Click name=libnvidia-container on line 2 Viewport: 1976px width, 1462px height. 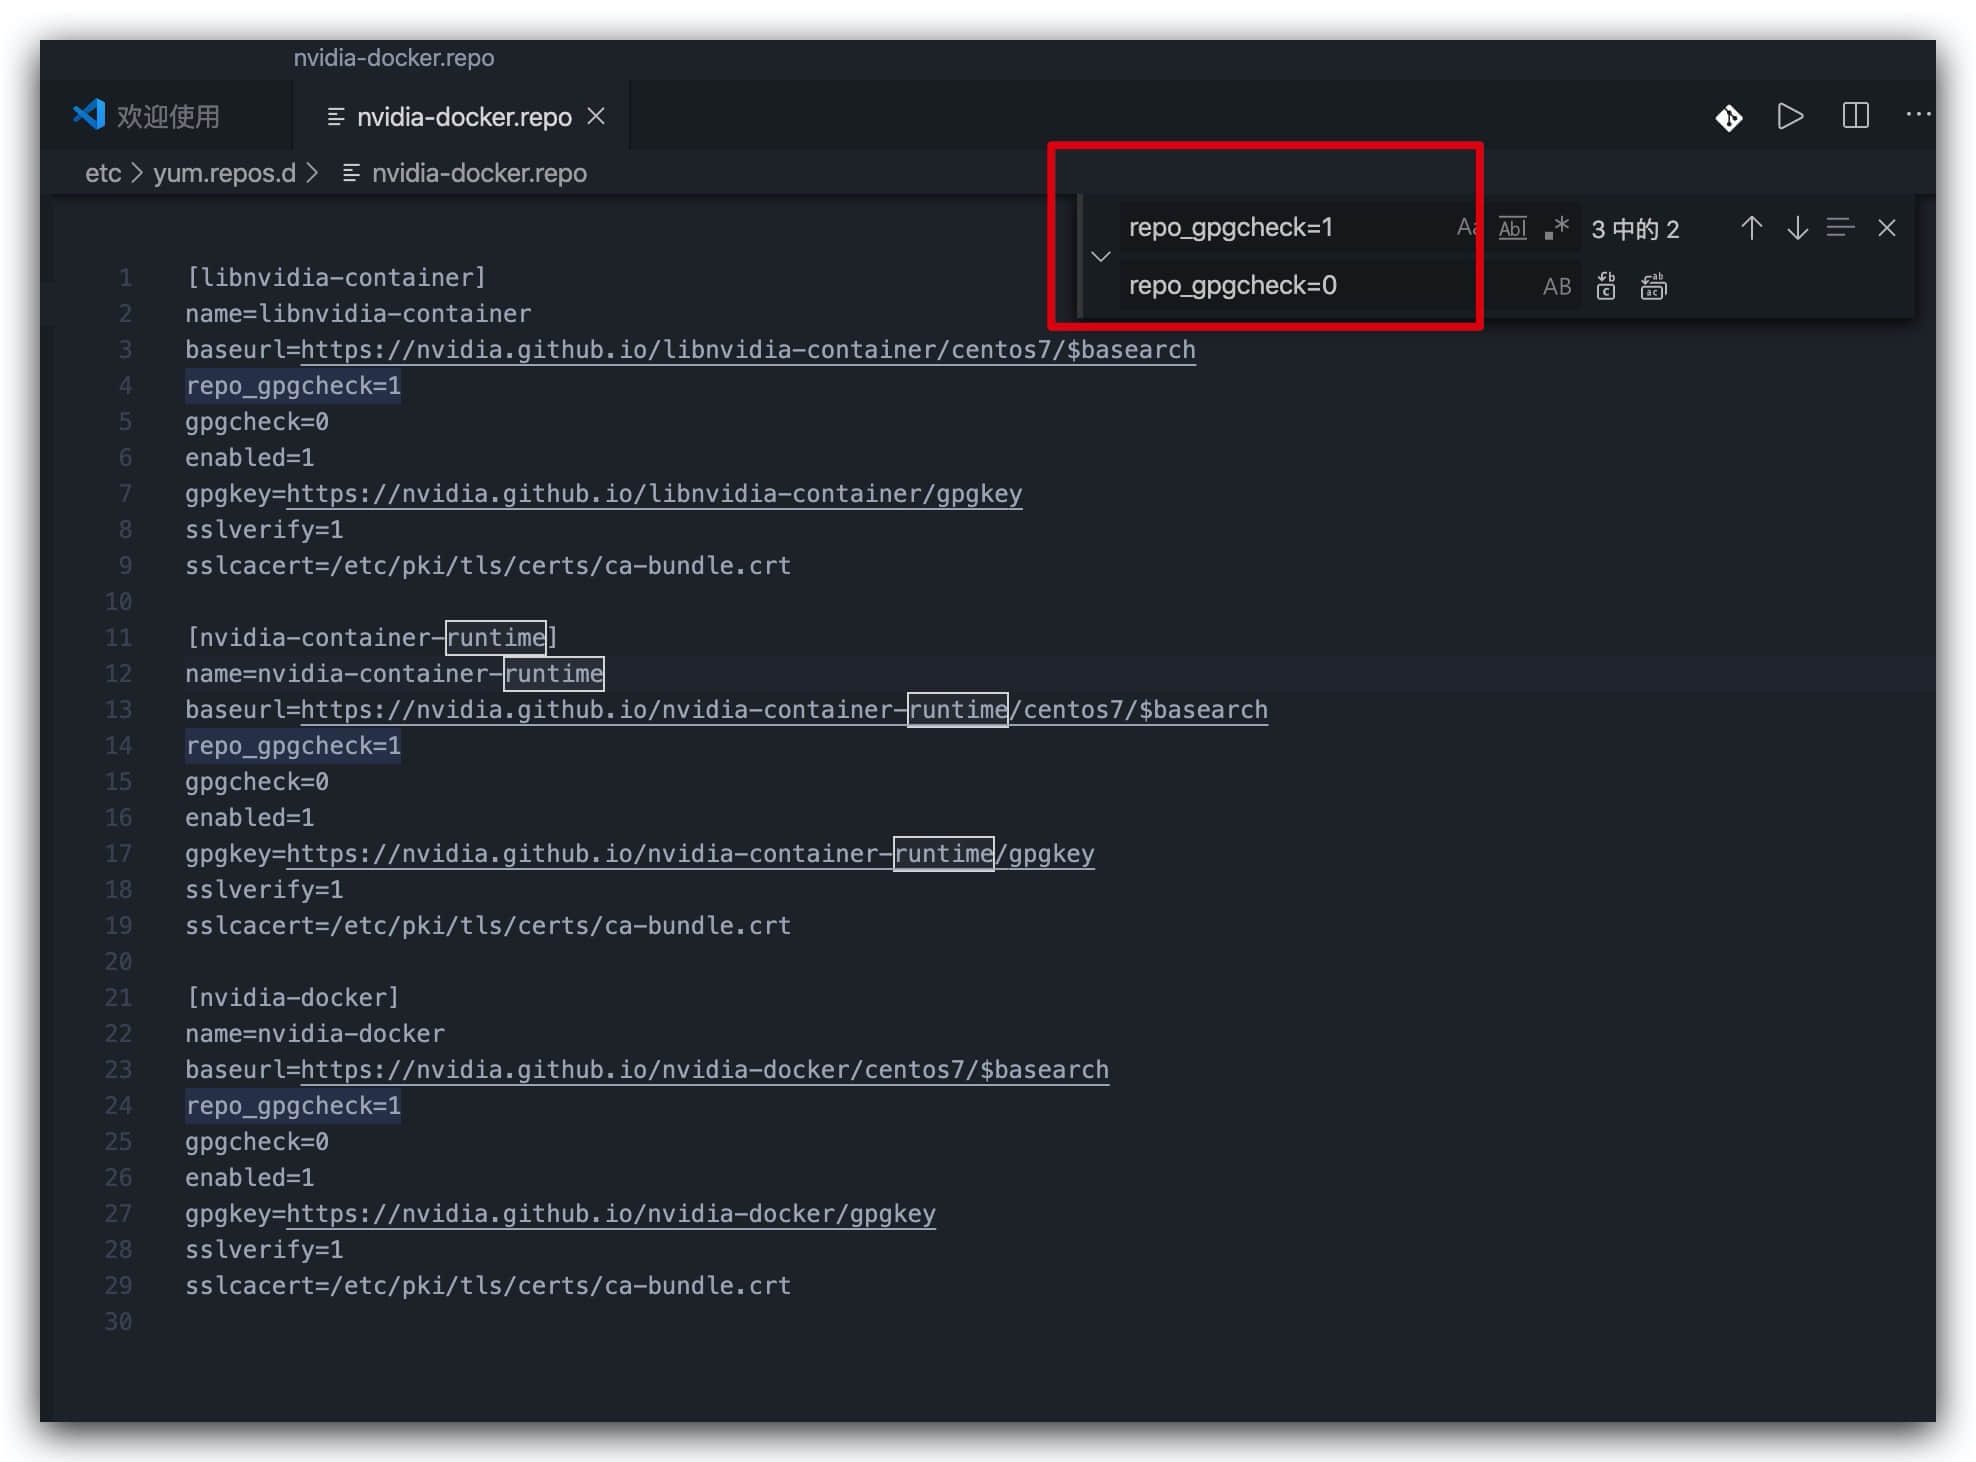pyautogui.click(x=358, y=314)
